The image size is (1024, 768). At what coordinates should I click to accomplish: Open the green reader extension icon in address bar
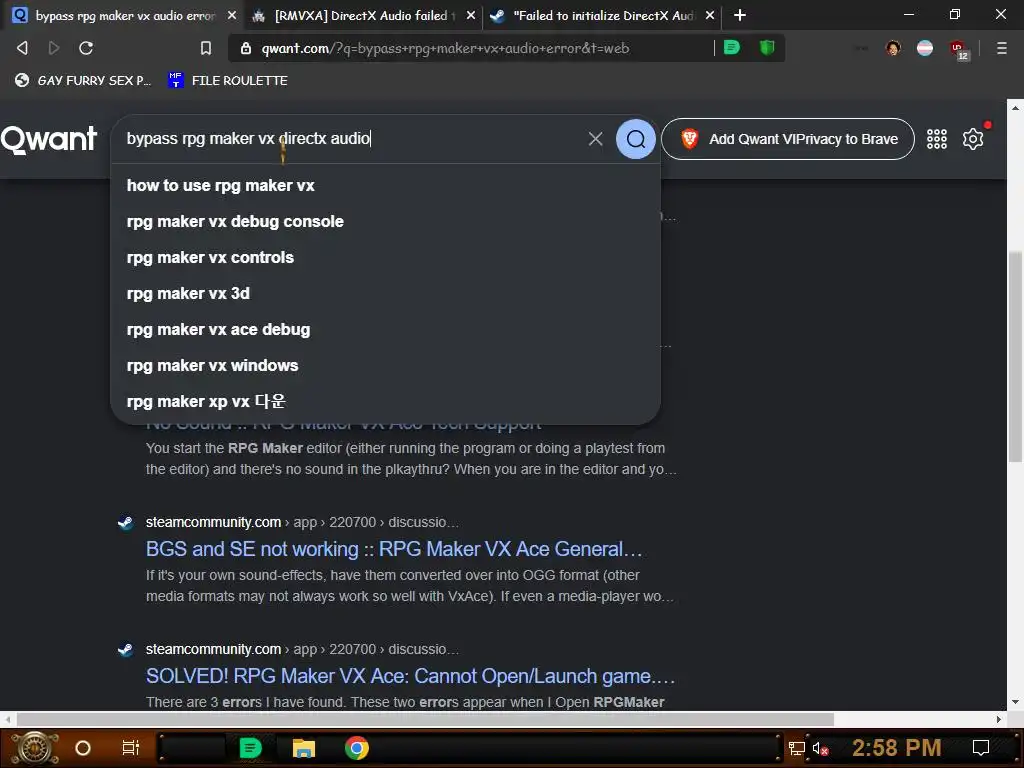(x=732, y=47)
